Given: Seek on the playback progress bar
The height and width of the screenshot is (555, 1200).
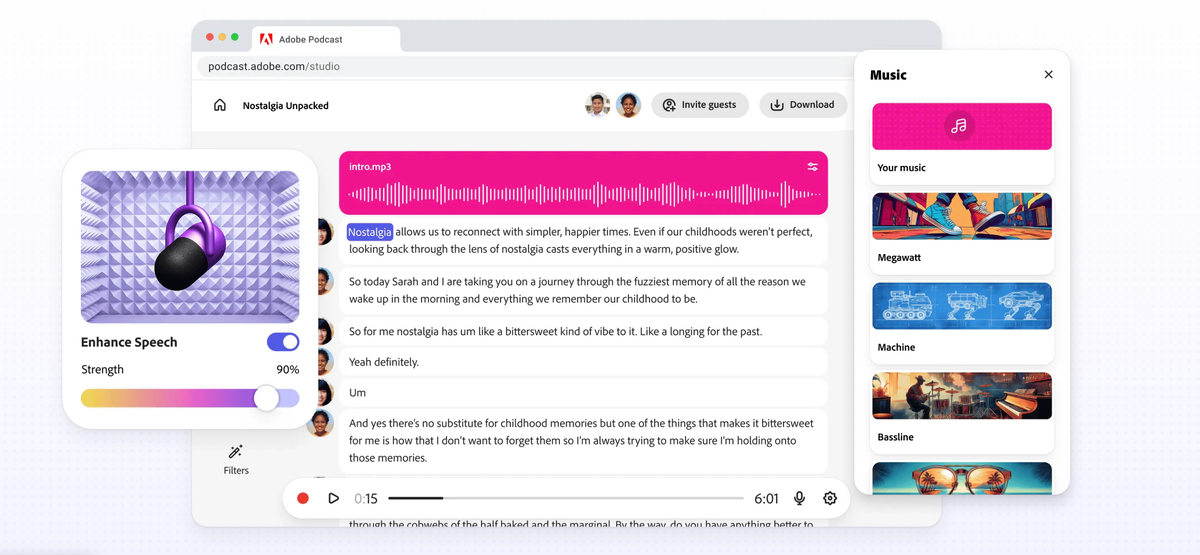Looking at the screenshot, I should (x=566, y=498).
